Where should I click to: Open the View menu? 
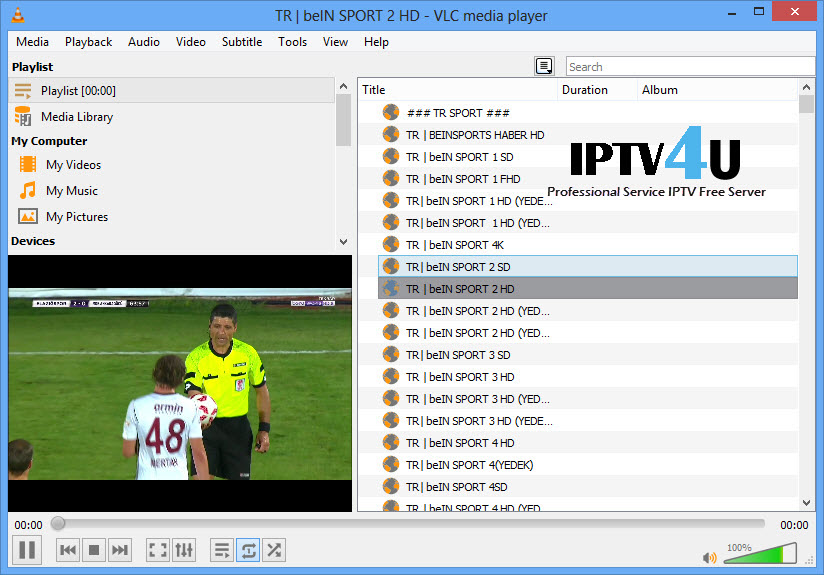coord(335,42)
